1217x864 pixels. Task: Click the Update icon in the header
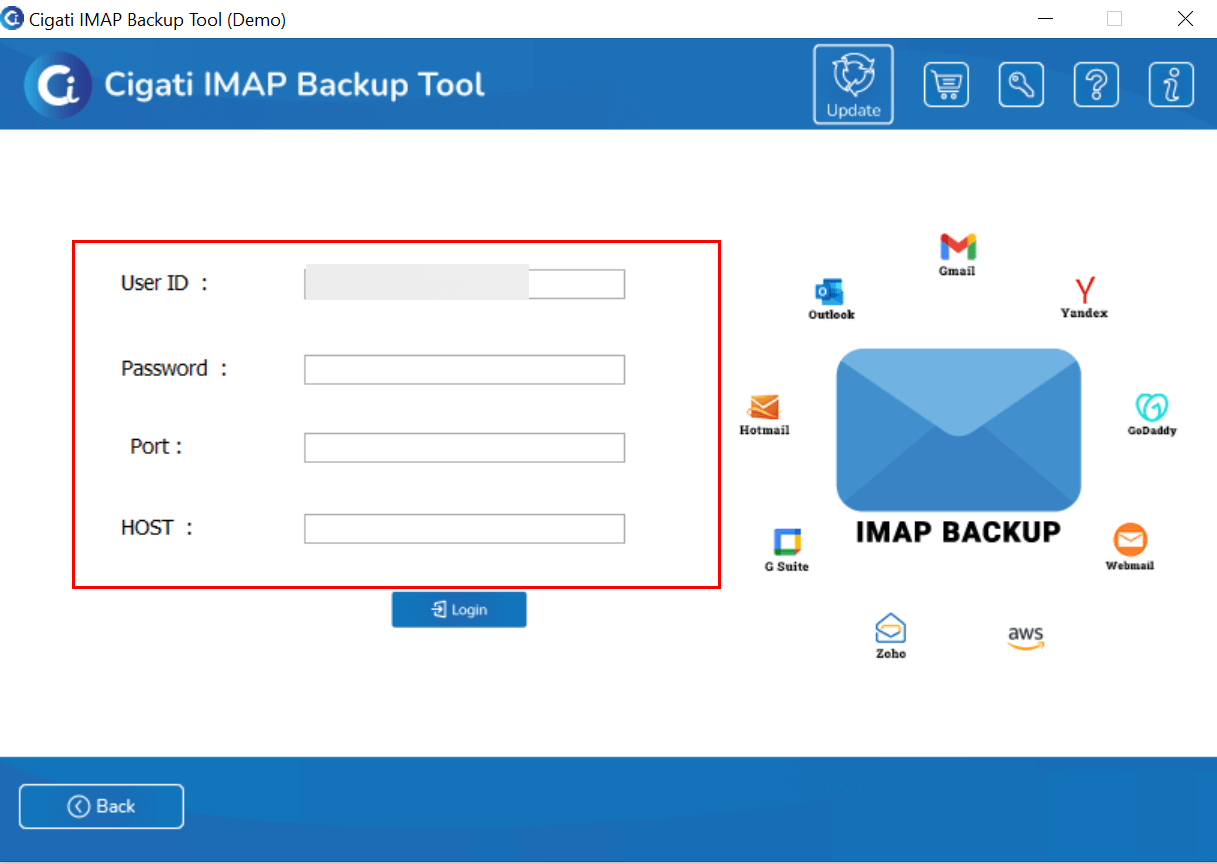point(853,84)
